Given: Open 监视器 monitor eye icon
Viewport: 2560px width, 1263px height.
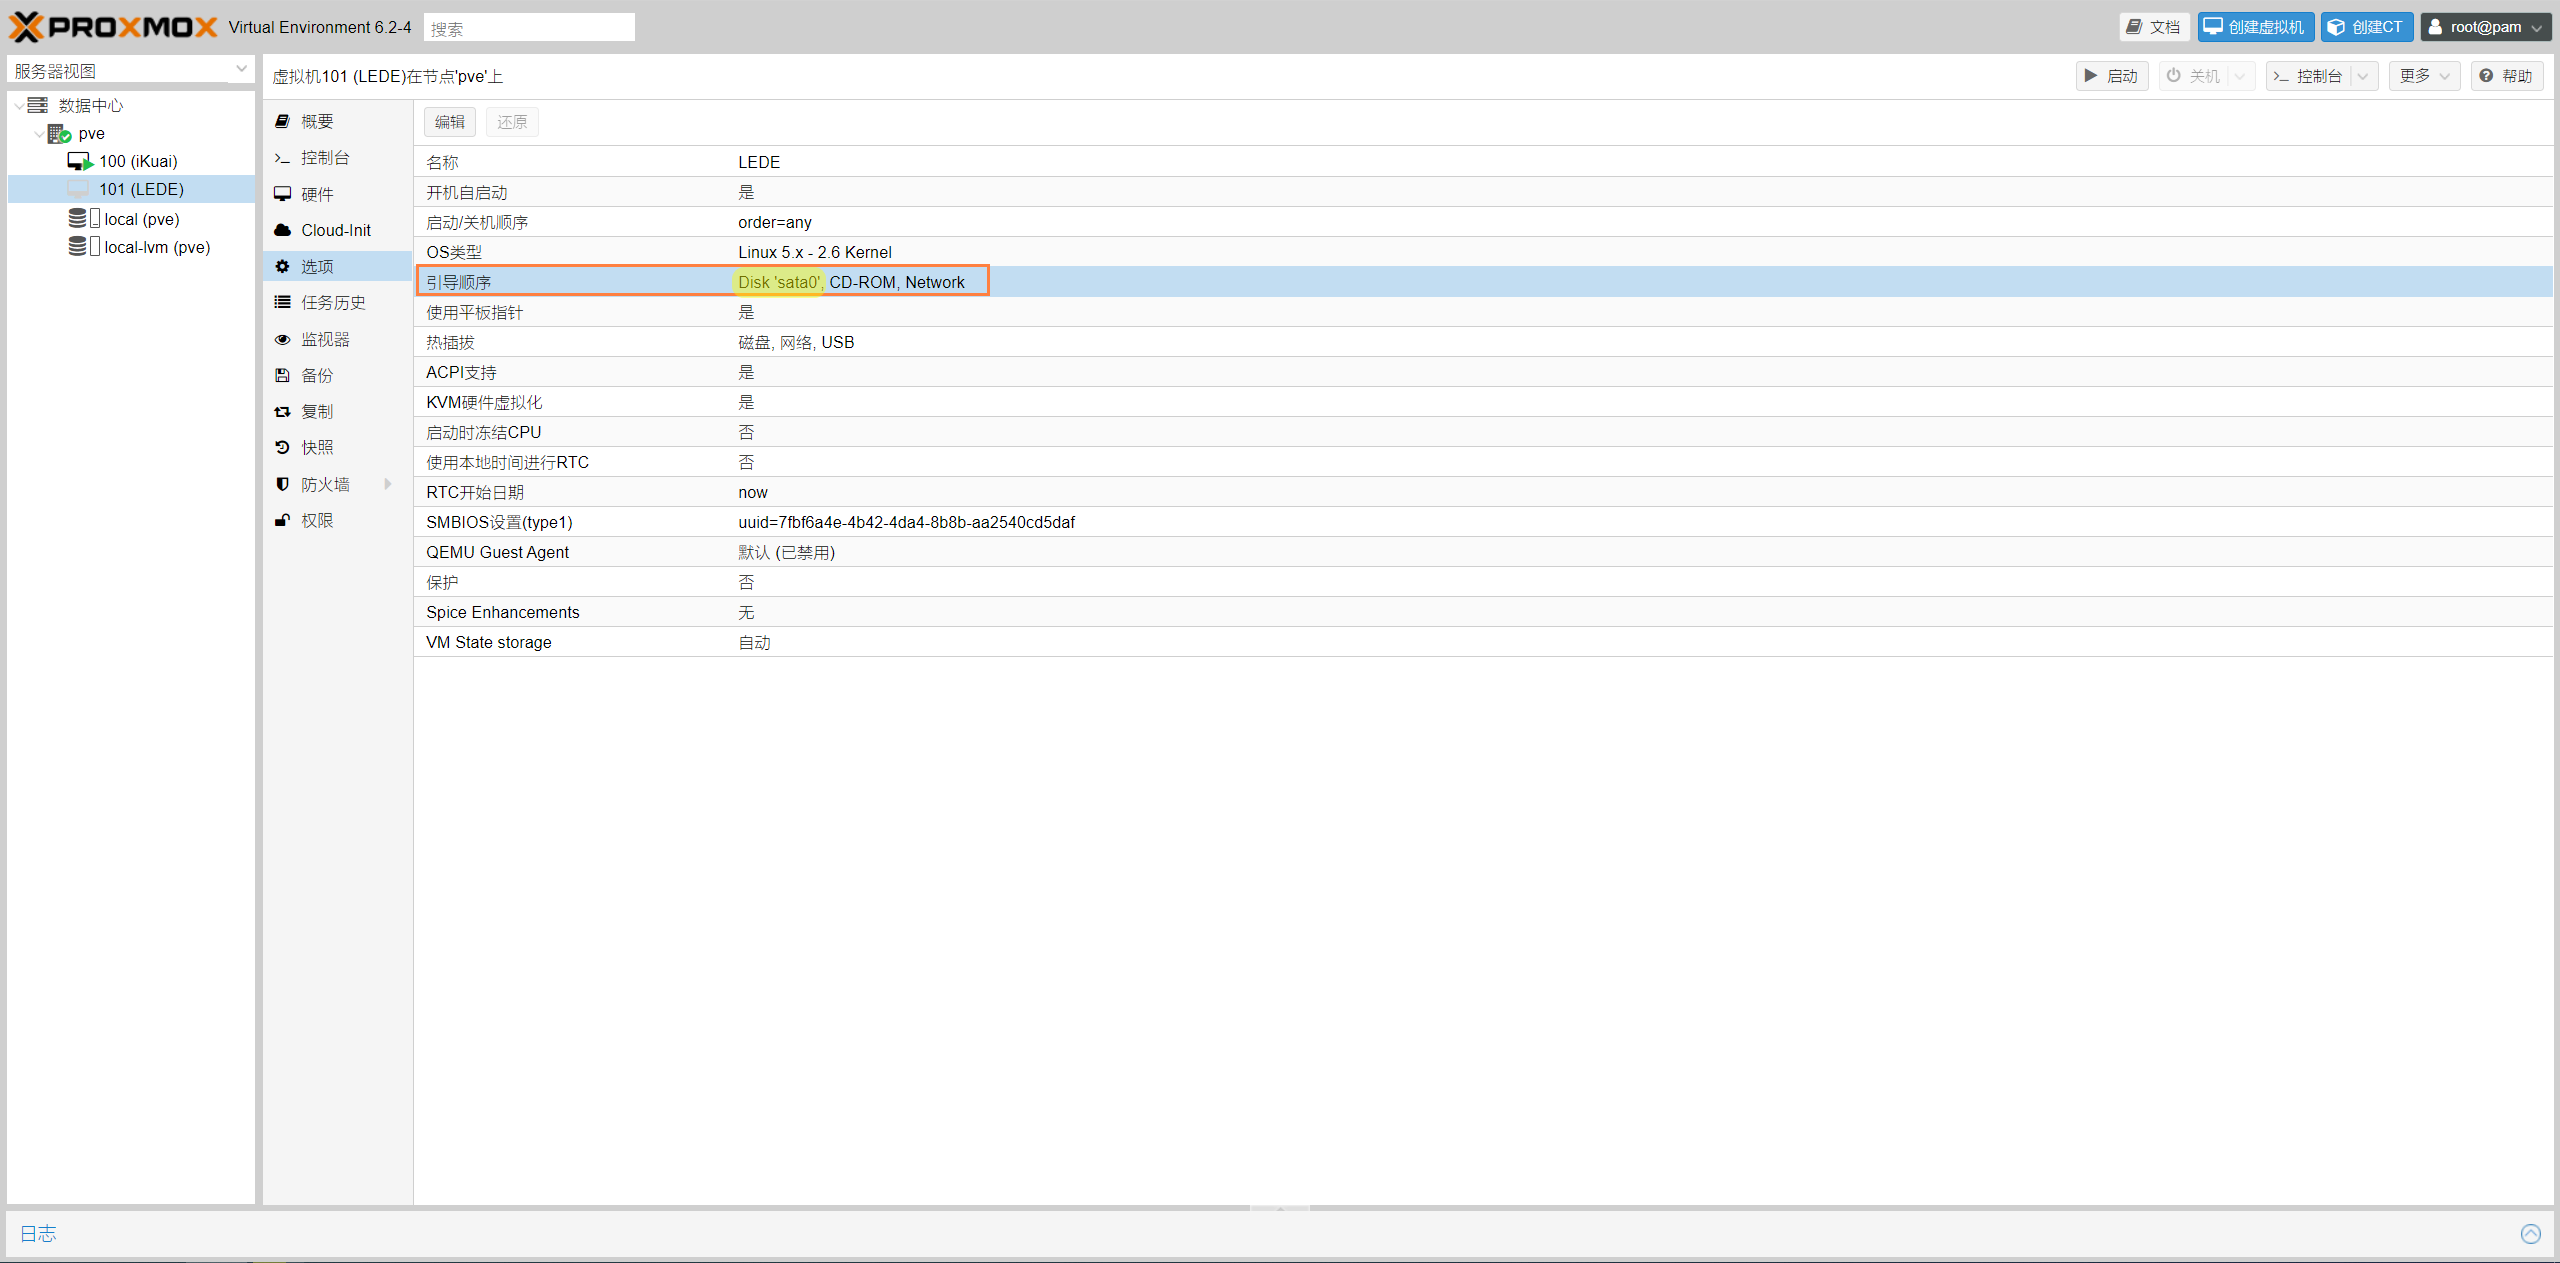Looking at the screenshot, I should click(282, 340).
